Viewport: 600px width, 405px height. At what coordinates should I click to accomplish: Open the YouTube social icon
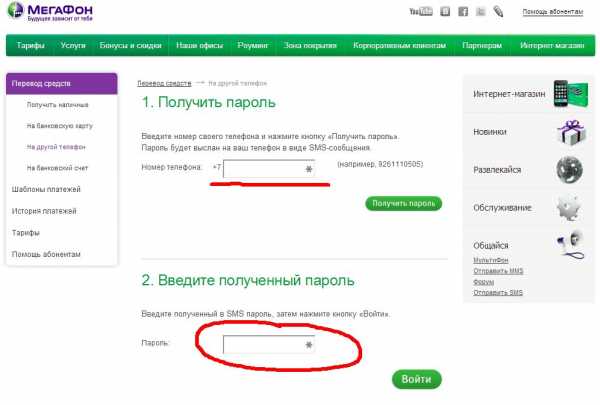pyautogui.click(x=423, y=13)
